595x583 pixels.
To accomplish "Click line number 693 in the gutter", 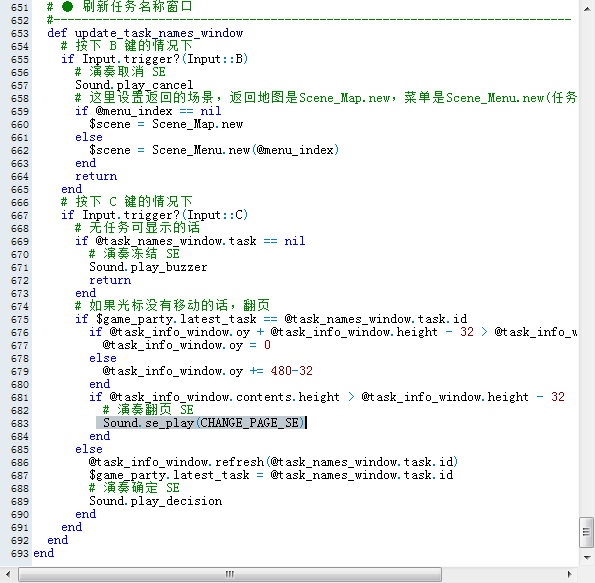I will pyautogui.click(x=20, y=554).
